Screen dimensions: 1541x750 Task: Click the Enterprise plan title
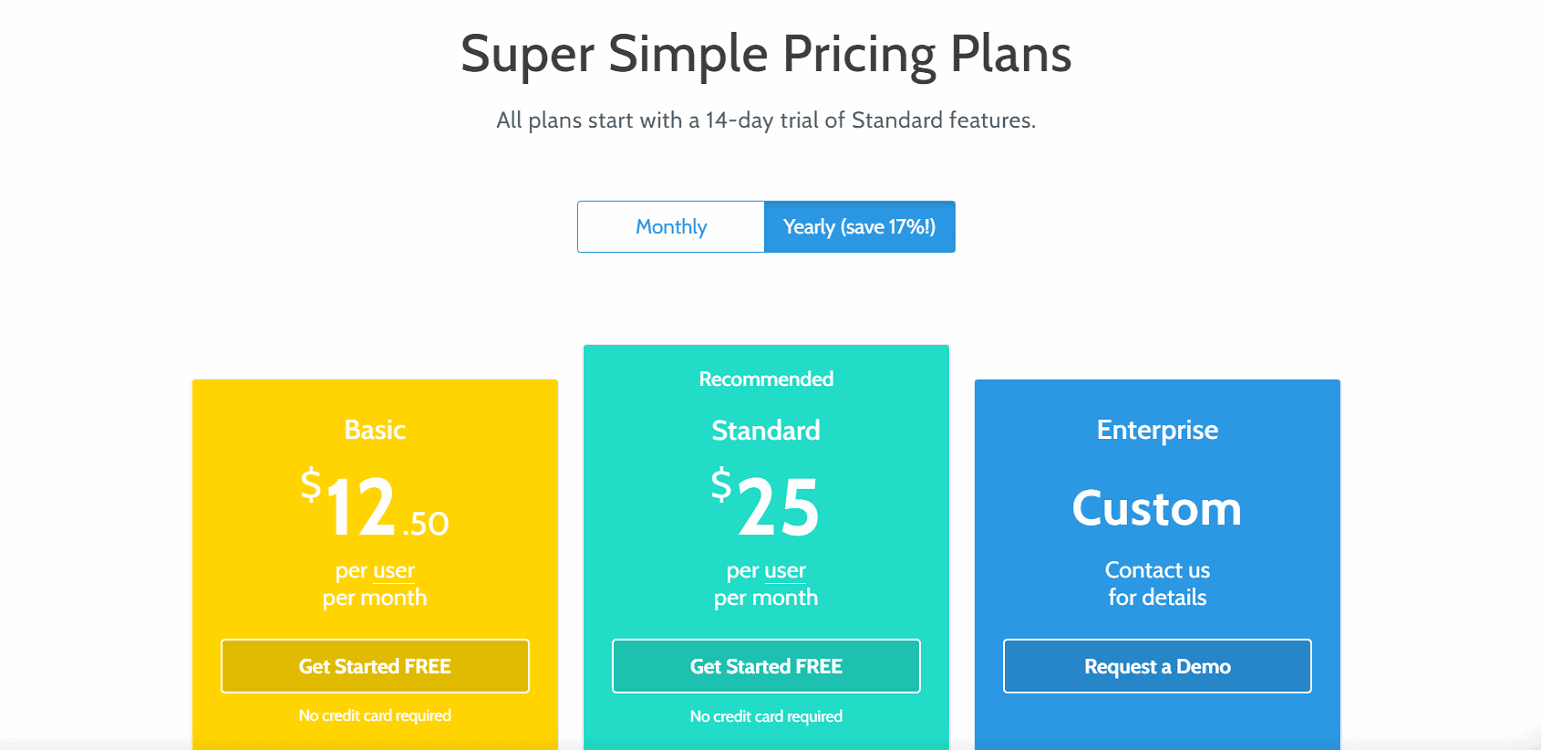pos(1157,430)
